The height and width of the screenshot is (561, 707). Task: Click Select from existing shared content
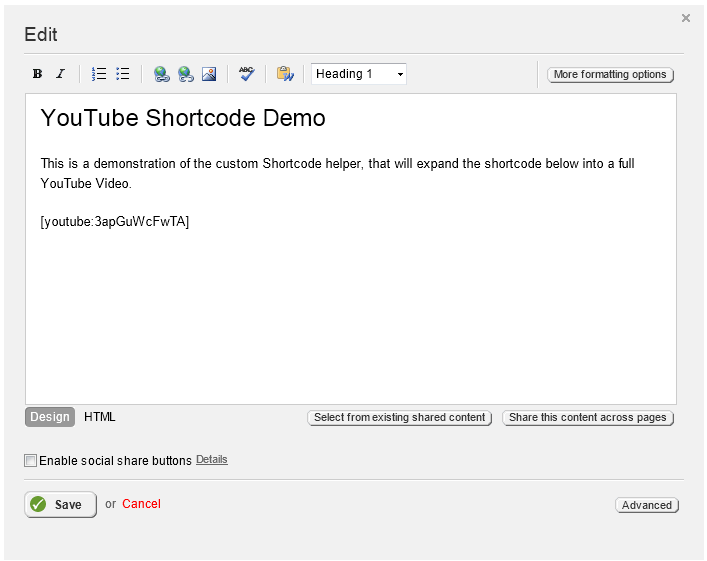point(399,418)
